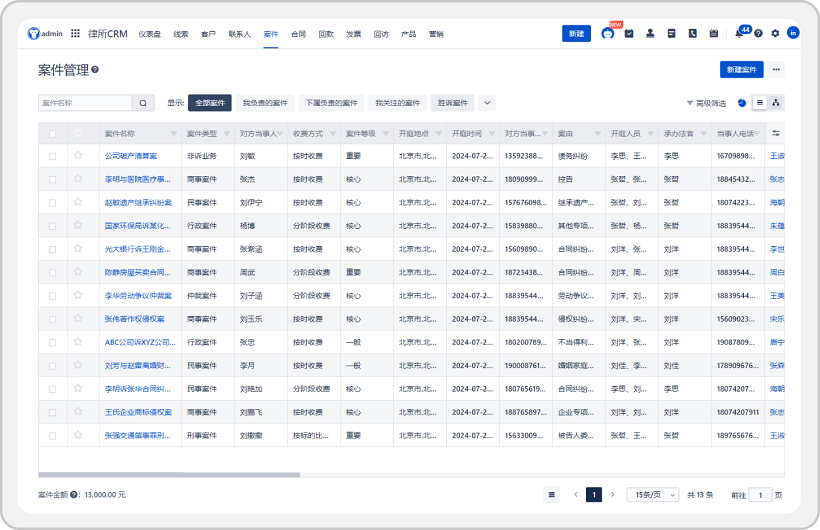The height and width of the screenshot is (530, 820).
Task: Go to the 仪表盘 menu
Action: [x=150, y=34]
